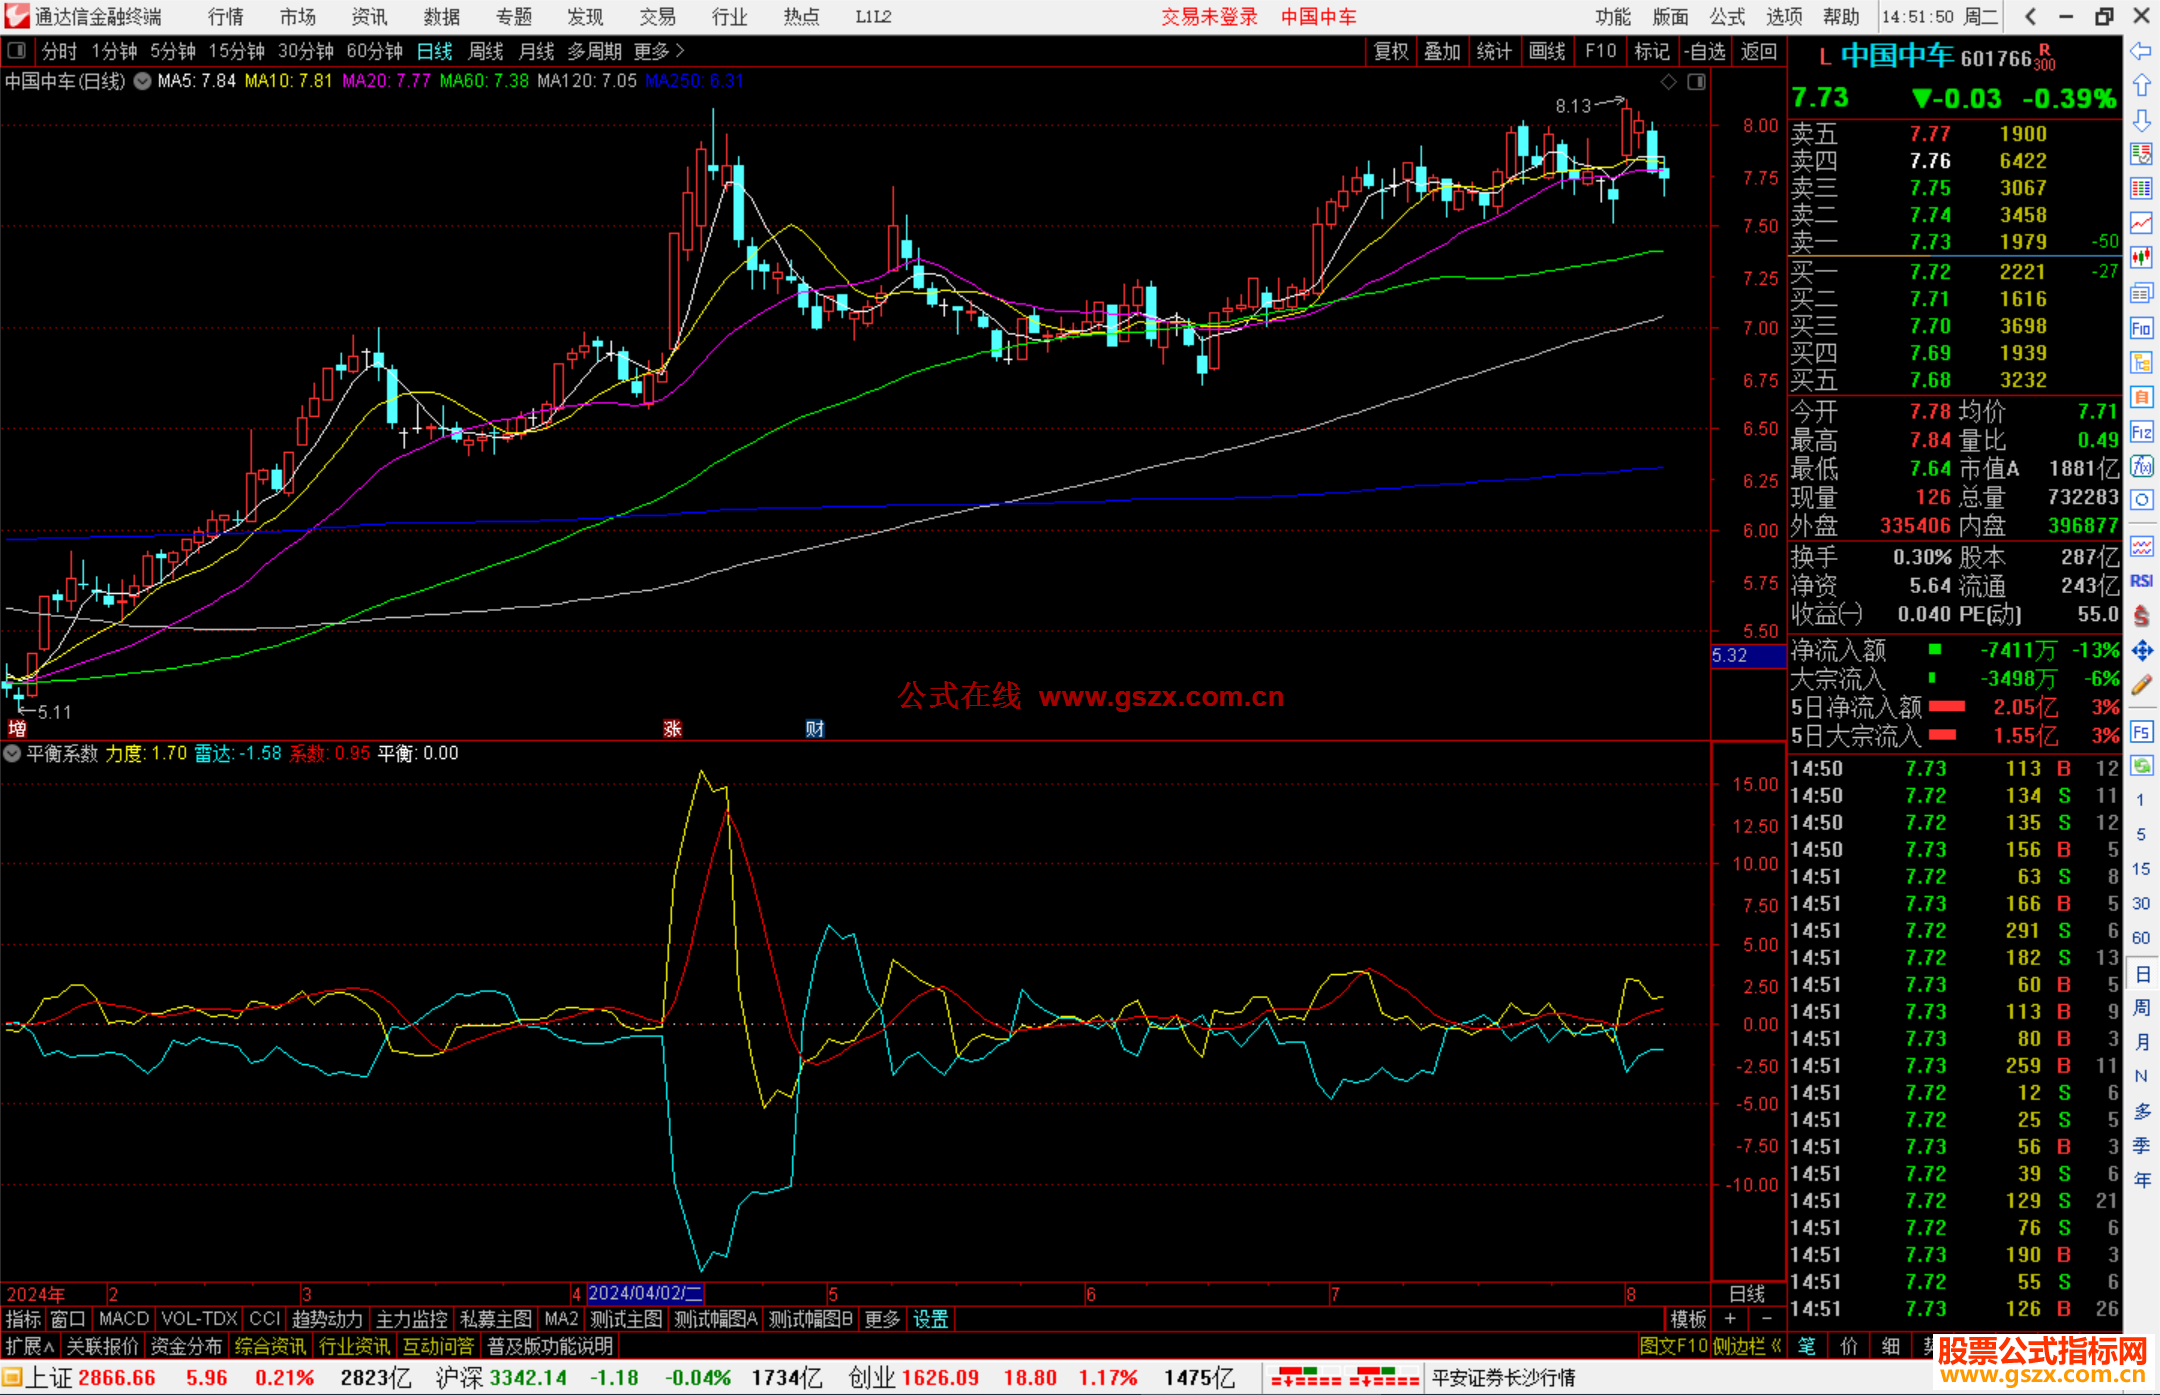
Task: Collapse the 侧边栏 sidebar chevron
Action: (1776, 1346)
